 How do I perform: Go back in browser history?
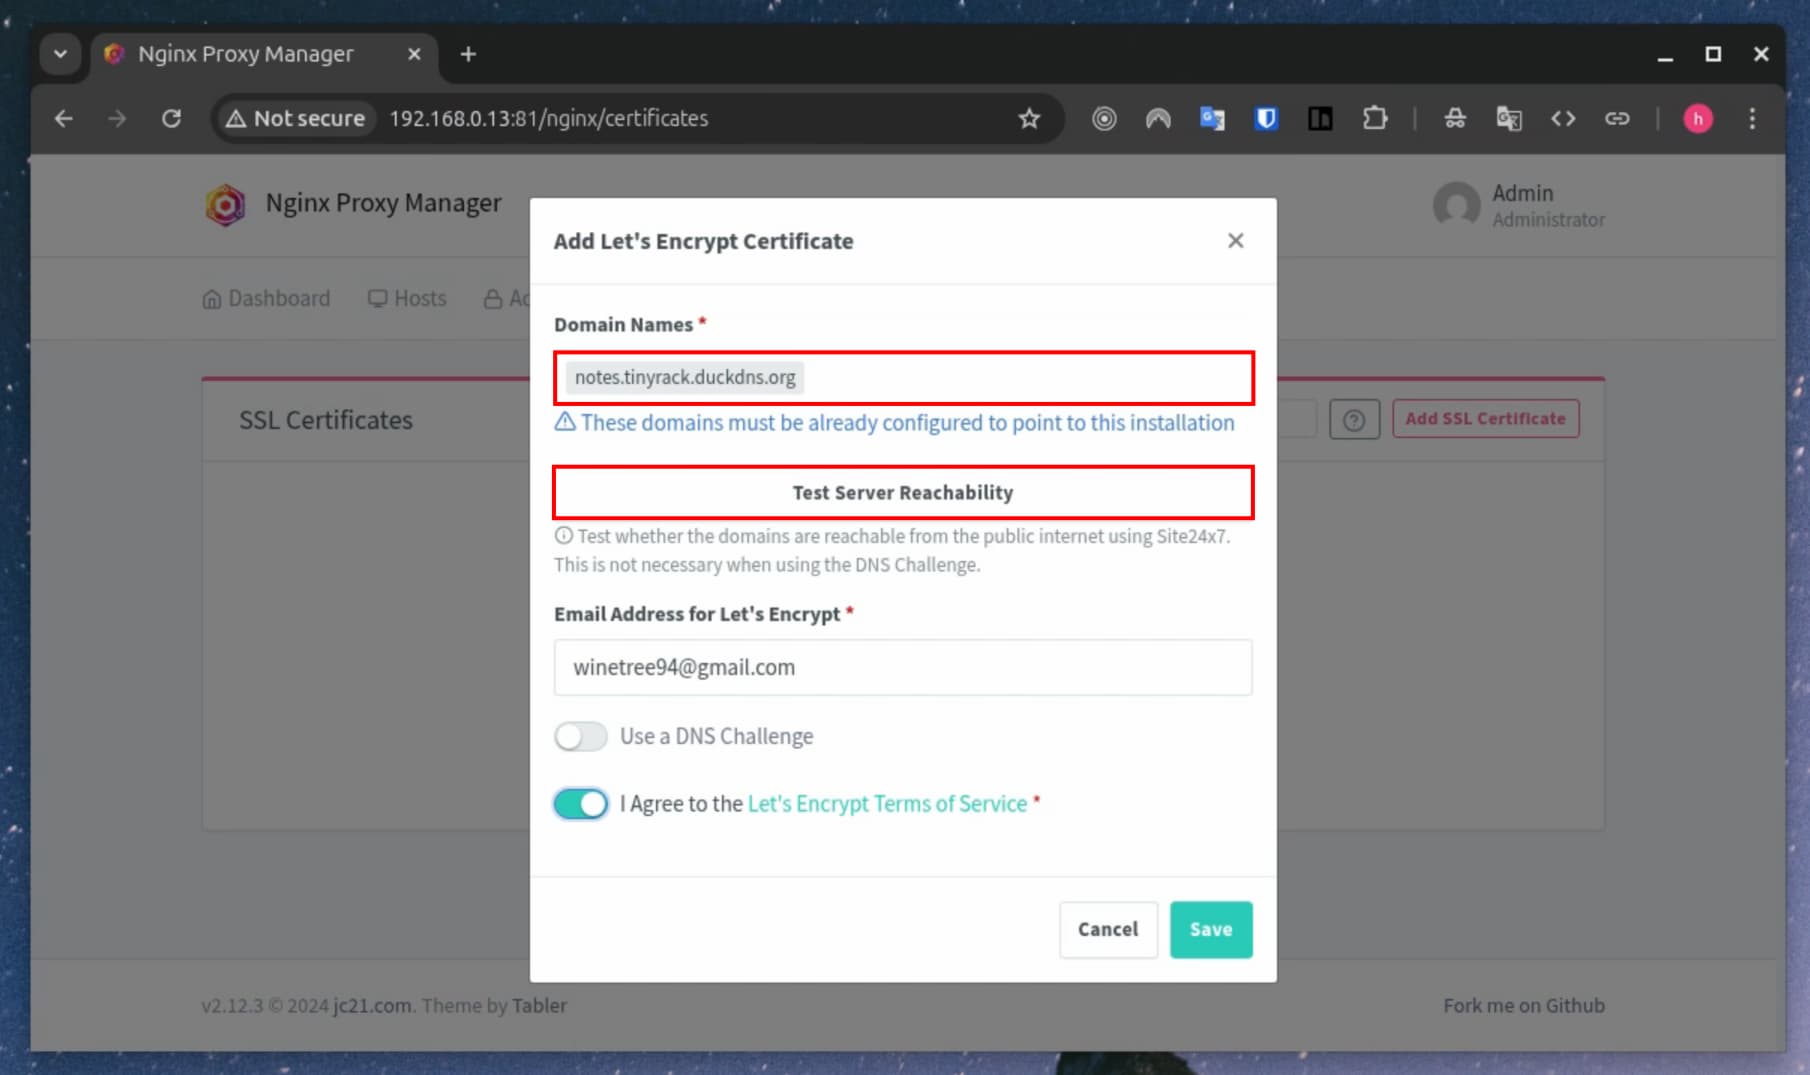pyautogui.click(x=64, y=119)
